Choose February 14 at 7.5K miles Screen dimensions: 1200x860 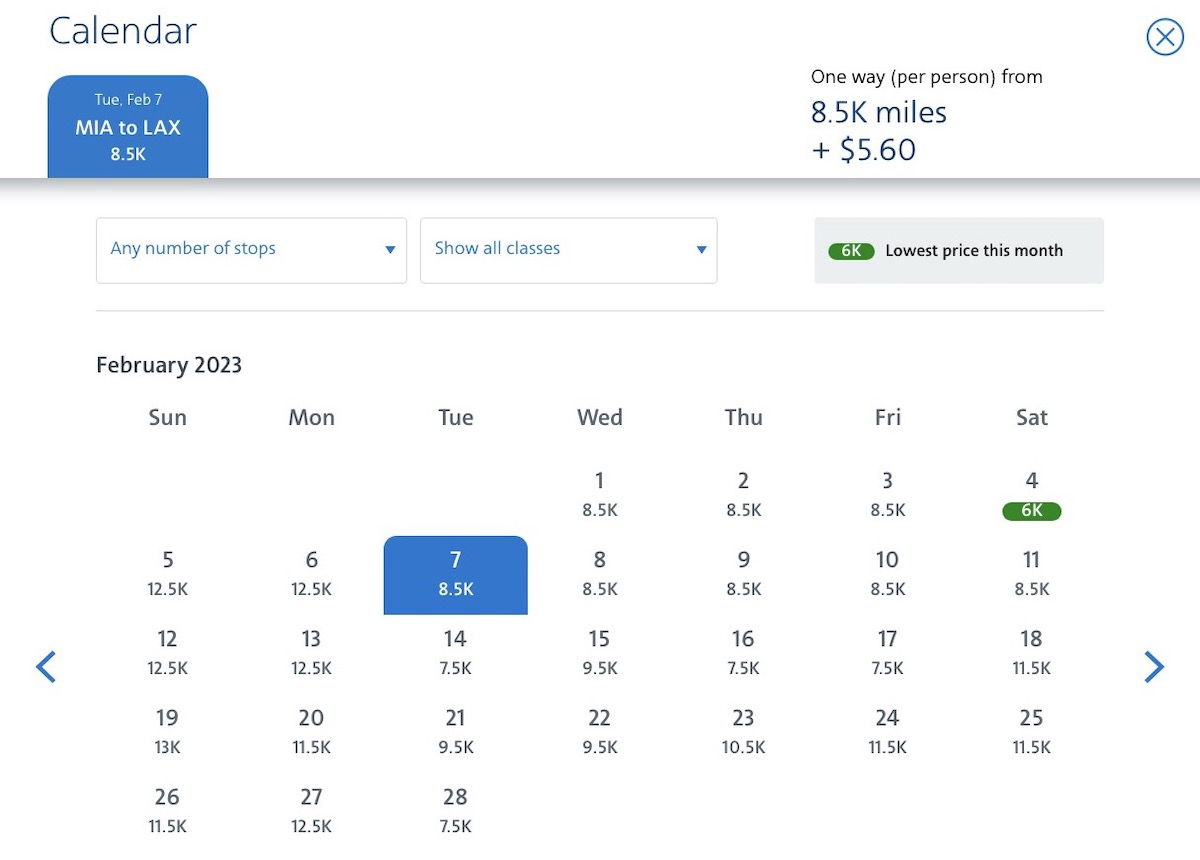pos(456,653)
